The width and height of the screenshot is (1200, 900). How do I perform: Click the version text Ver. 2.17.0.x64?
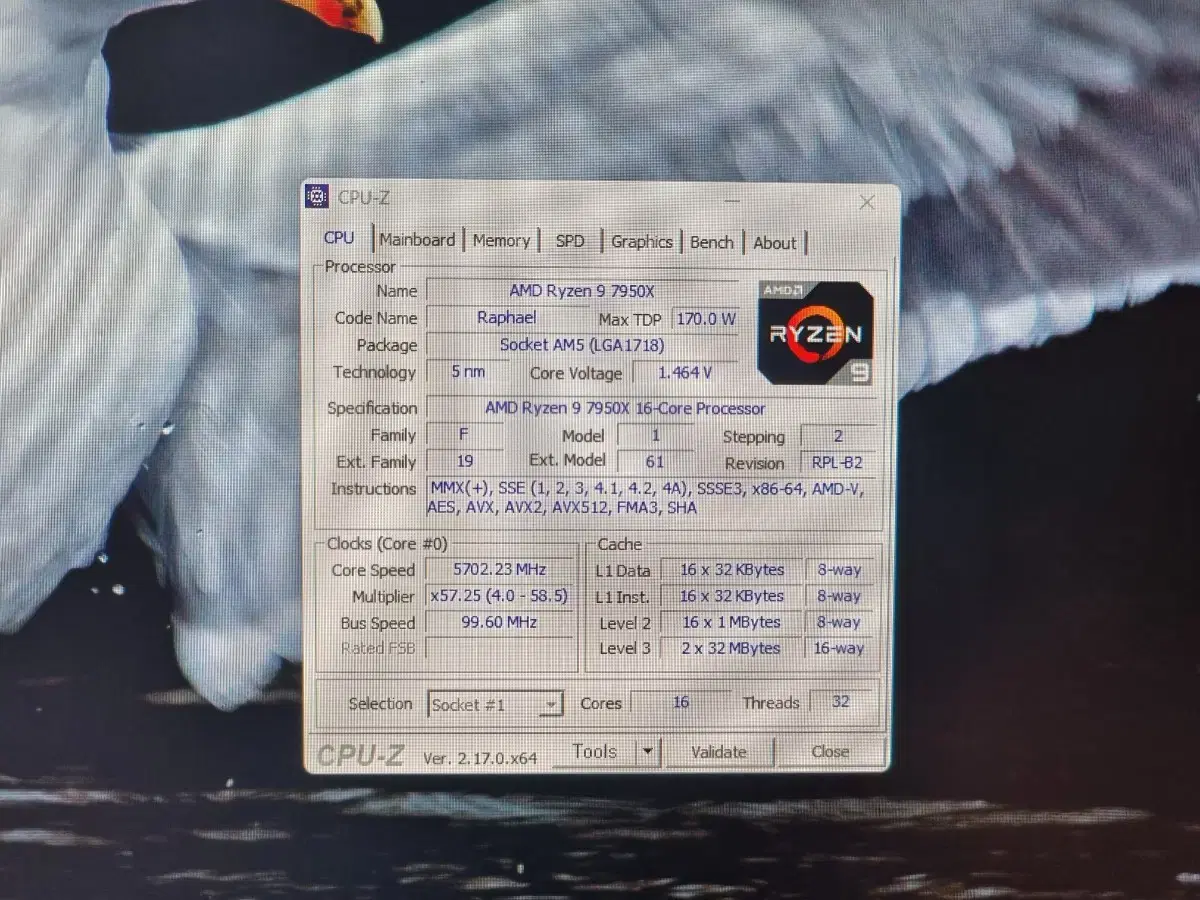click(480, 758)
